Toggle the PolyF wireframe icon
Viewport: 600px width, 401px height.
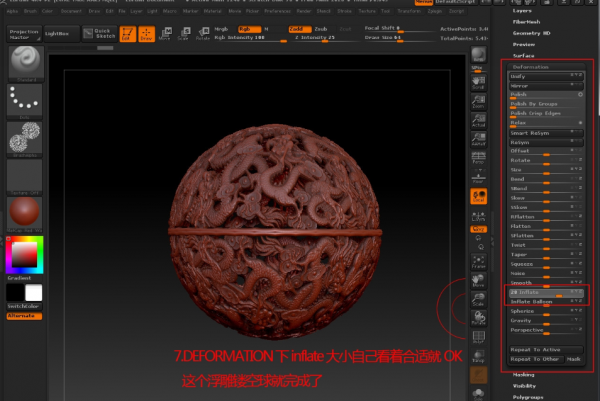pos(478,337)
